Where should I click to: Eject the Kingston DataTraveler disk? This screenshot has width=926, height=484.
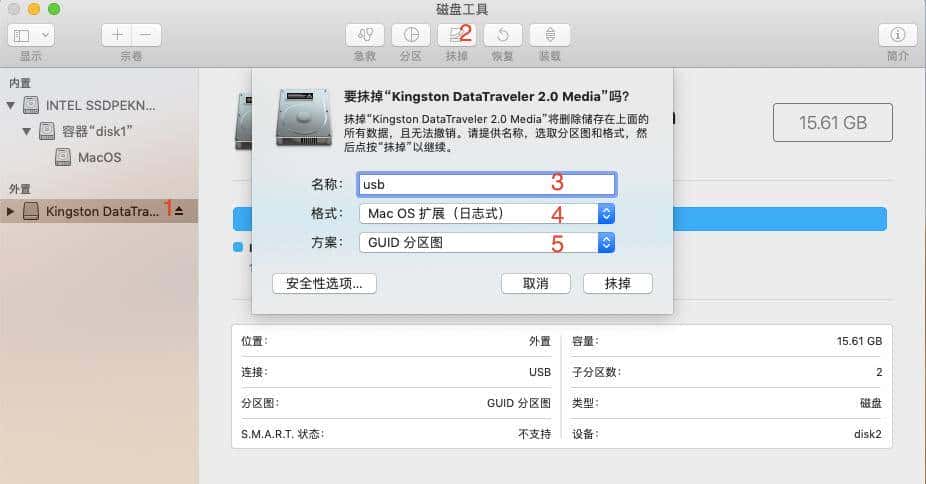coord(179,211)
